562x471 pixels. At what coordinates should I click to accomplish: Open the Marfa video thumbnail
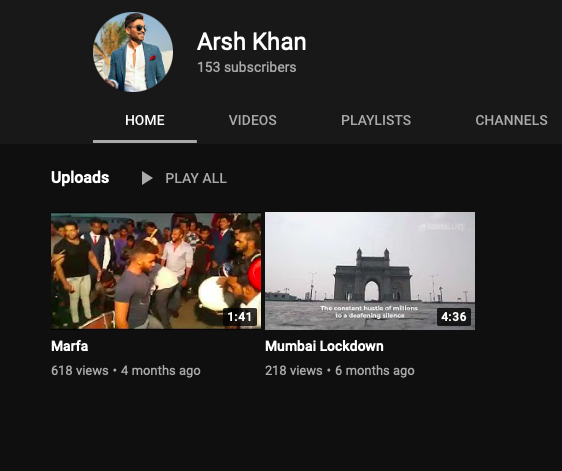pyautogui.click(x=156, y=271)
